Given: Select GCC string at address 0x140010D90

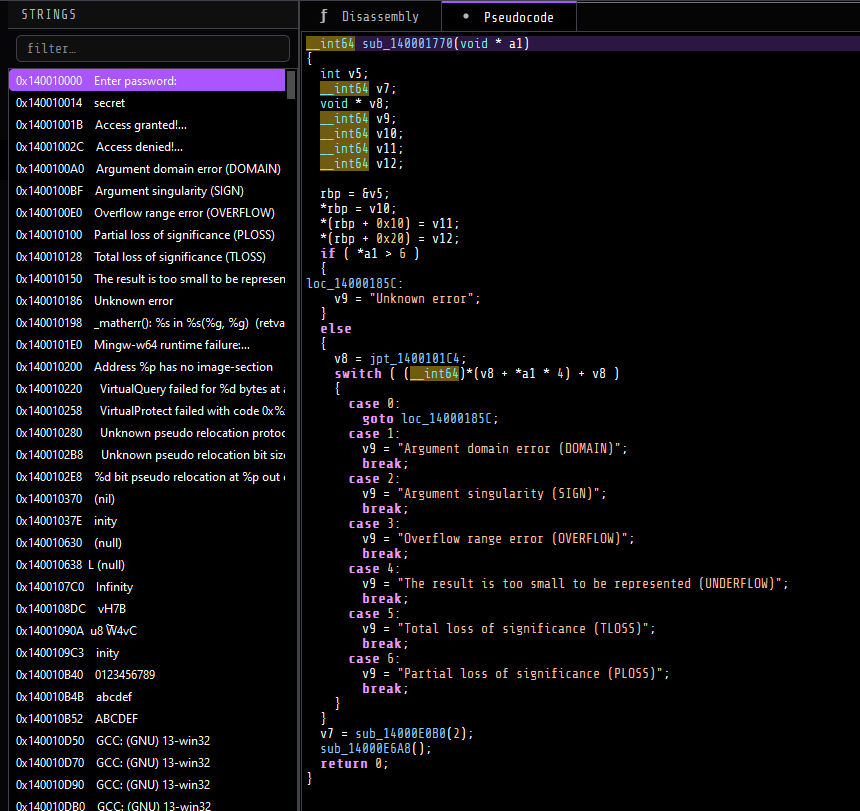Looking at the screenshot, I should (x=147, y=784).
